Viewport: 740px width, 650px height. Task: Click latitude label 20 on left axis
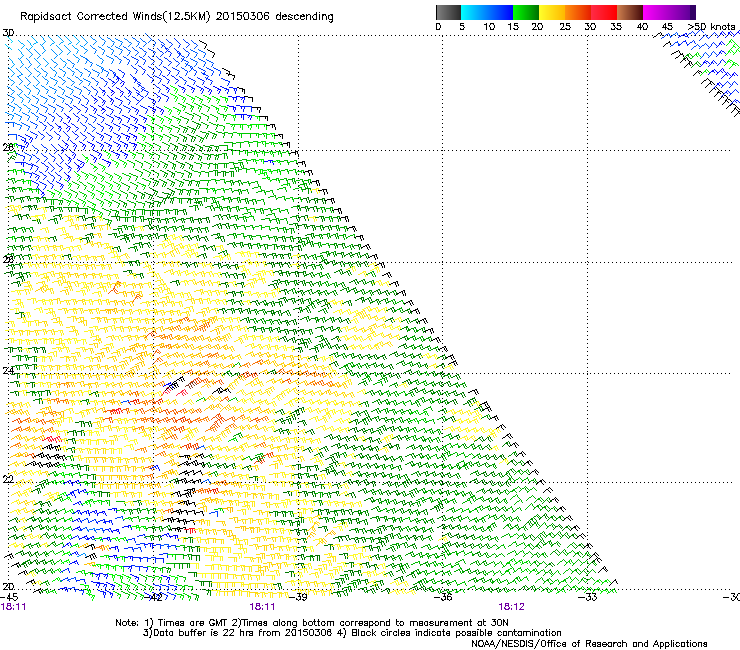point(8,587)
